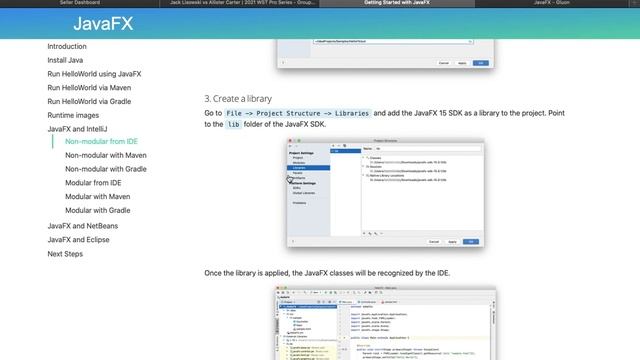Click the partial dialog screenshot above step 3
Image resolution: width=640 pixels, height=360 pixels.
385,53
